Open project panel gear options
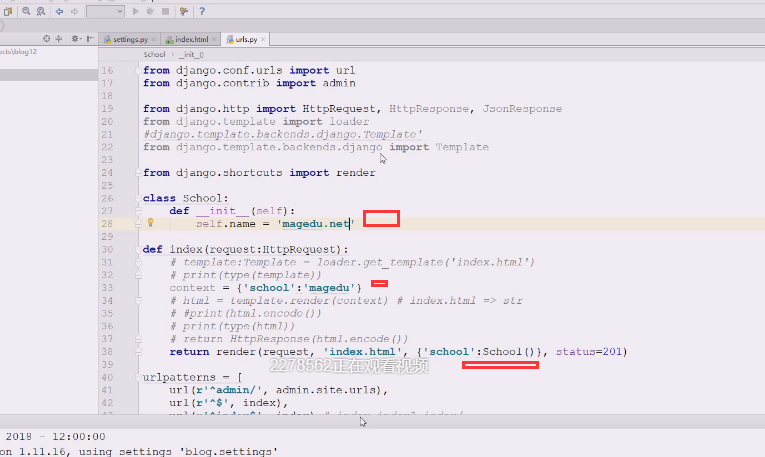The height and width of the screenshot is (457, 765). pyautogui.click(x=75, y=39)
